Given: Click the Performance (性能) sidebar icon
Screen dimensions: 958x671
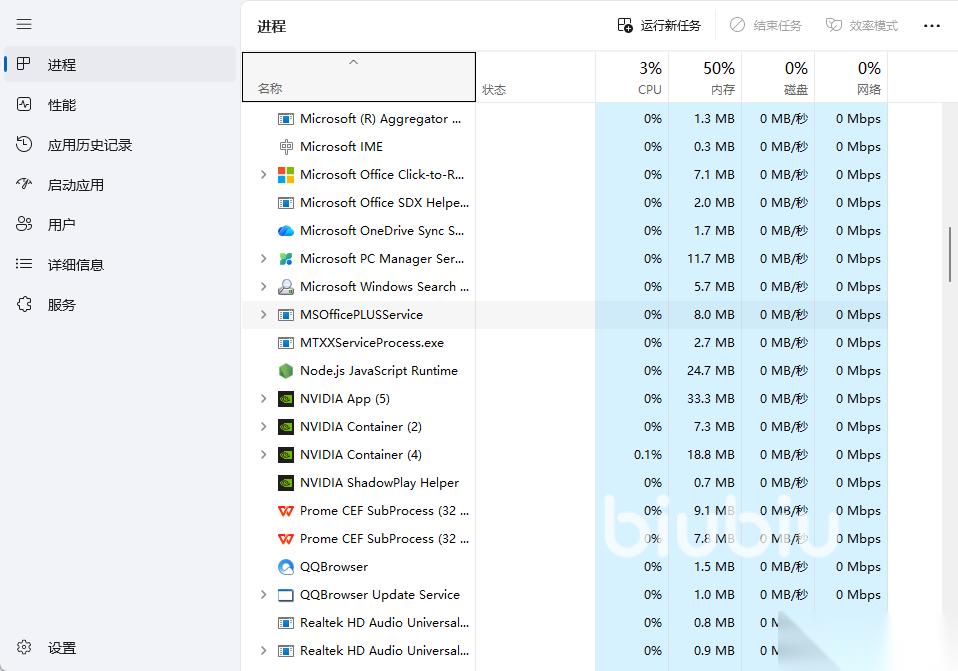Looking at the screenshot, I should click(x=24, y=104).
